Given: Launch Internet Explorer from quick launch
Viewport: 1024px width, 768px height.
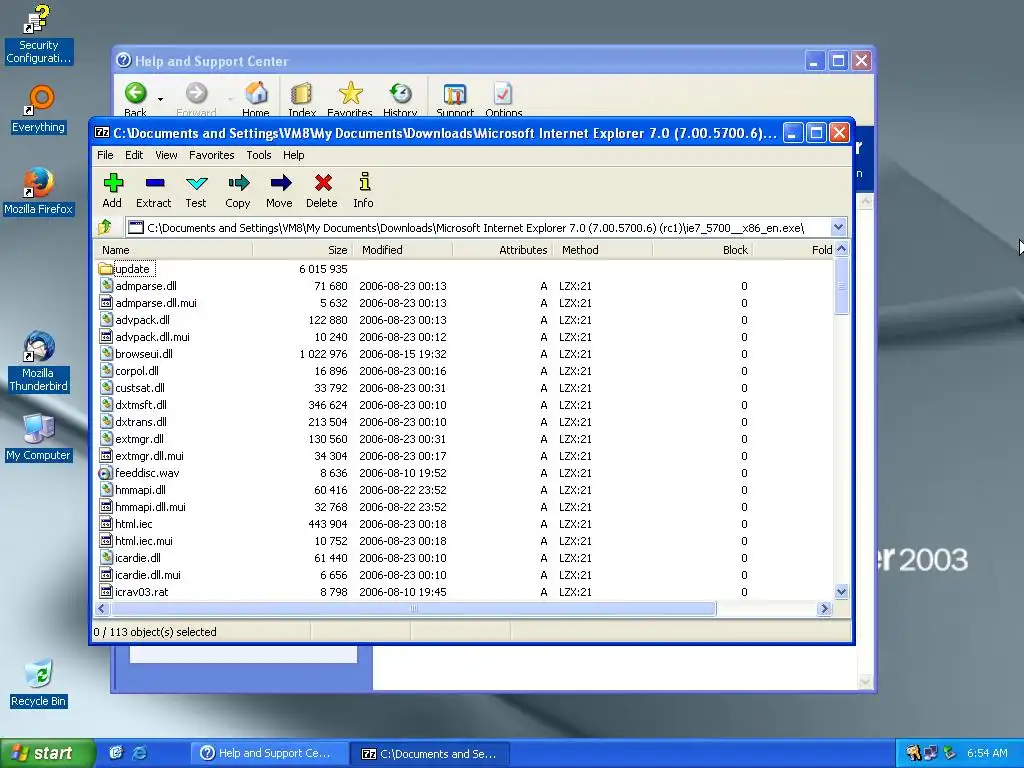Looking at the screenshot, I should click(x=140, y=753).
